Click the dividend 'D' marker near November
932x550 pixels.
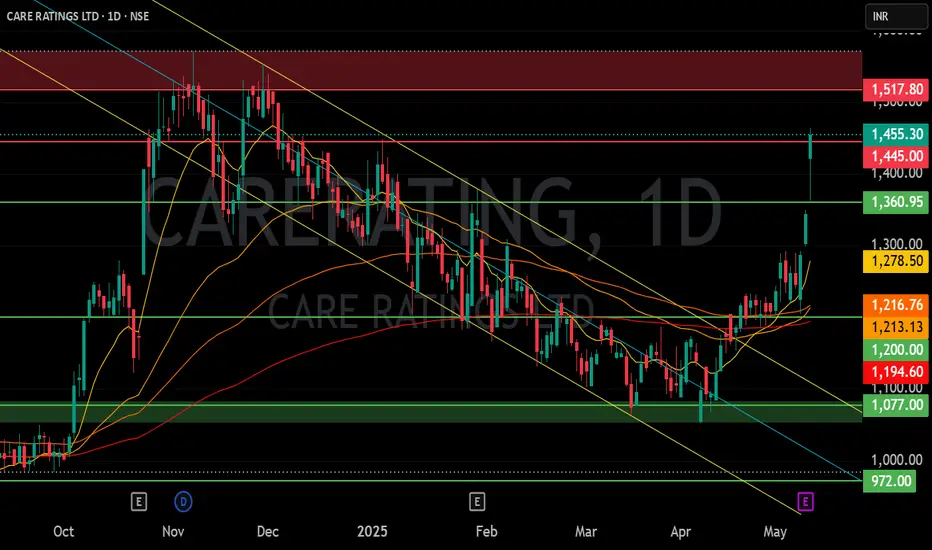[183, 502]
